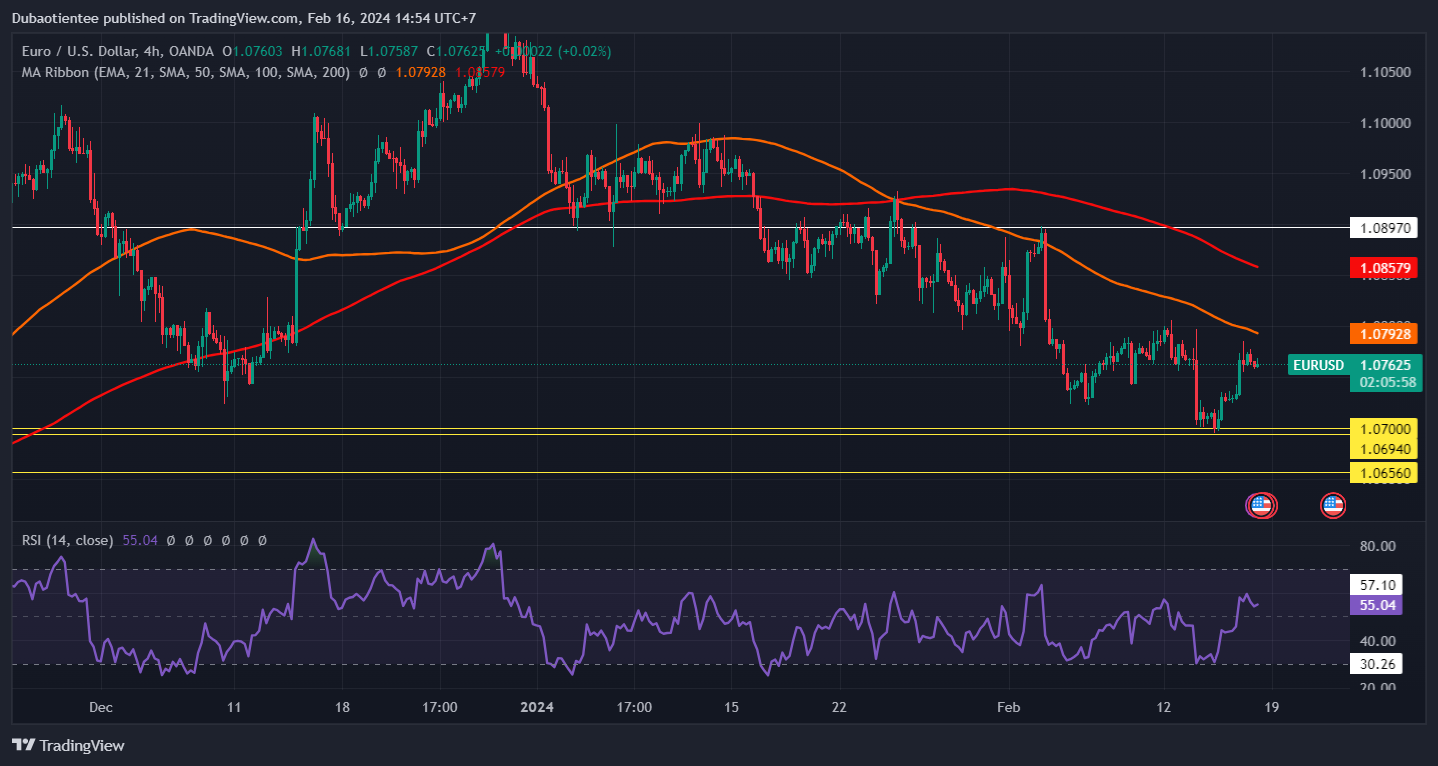Click the green EURUSD symbol tag

coord(1318,365)
